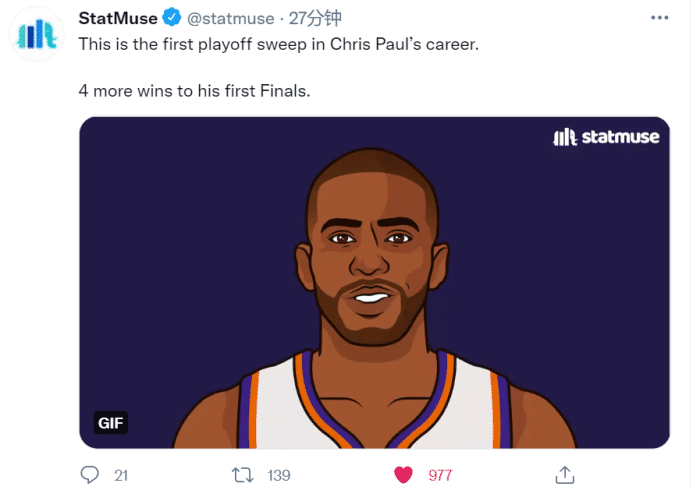Click the reply speech bubble icon
Image resolution: width=700 pixels, height=490 pixels.
[x=89, y=474]
